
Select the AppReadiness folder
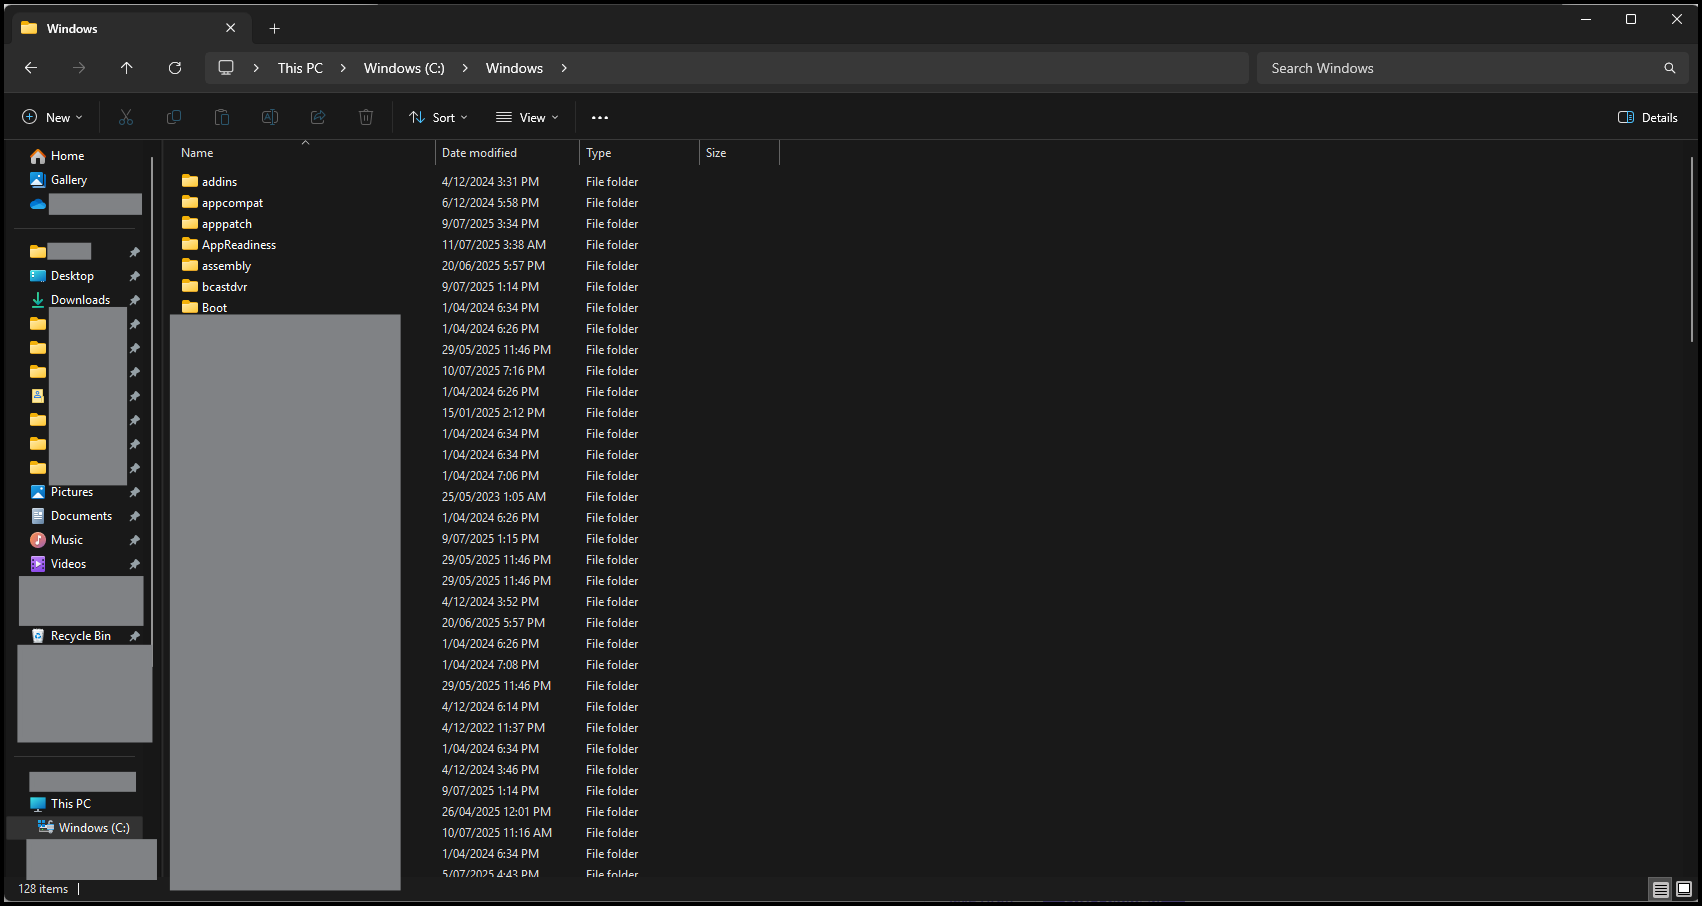tap(229, 245)
